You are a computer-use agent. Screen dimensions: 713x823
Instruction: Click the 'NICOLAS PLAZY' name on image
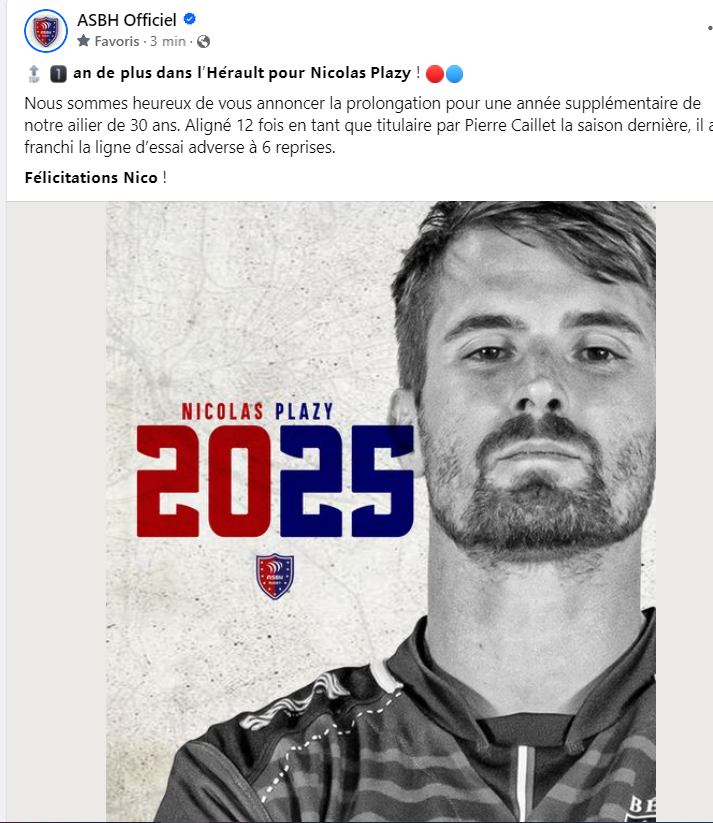pos(257,412)
